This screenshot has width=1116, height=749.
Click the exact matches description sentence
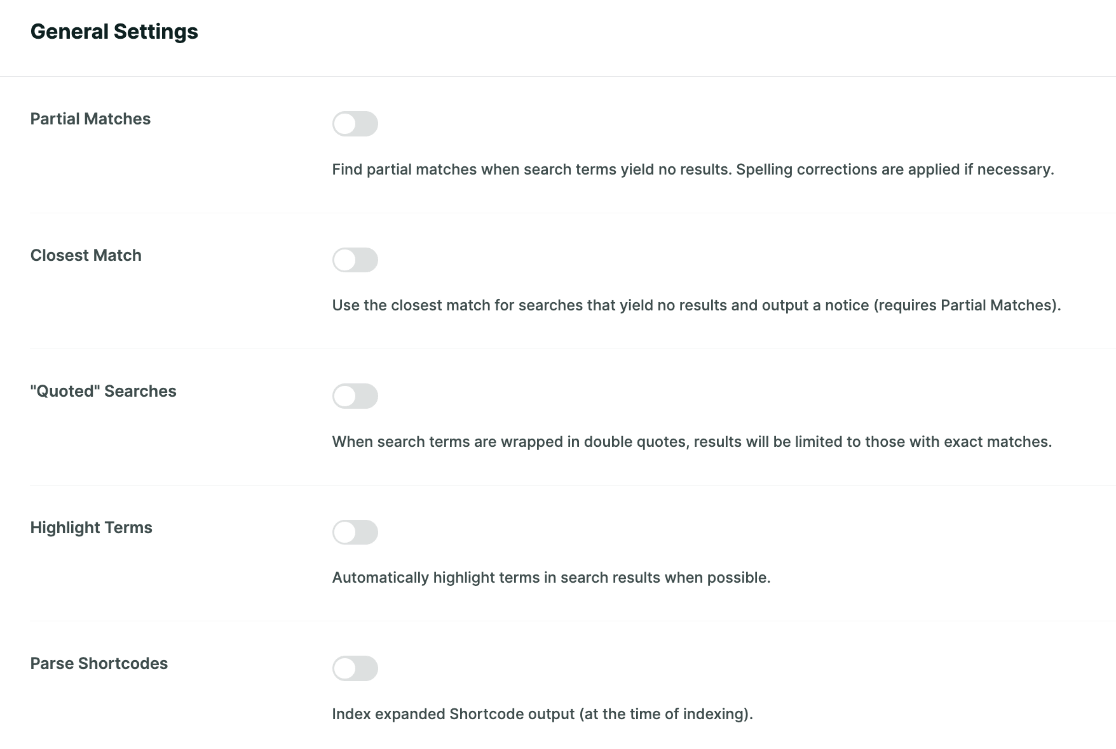pos(692,441)
